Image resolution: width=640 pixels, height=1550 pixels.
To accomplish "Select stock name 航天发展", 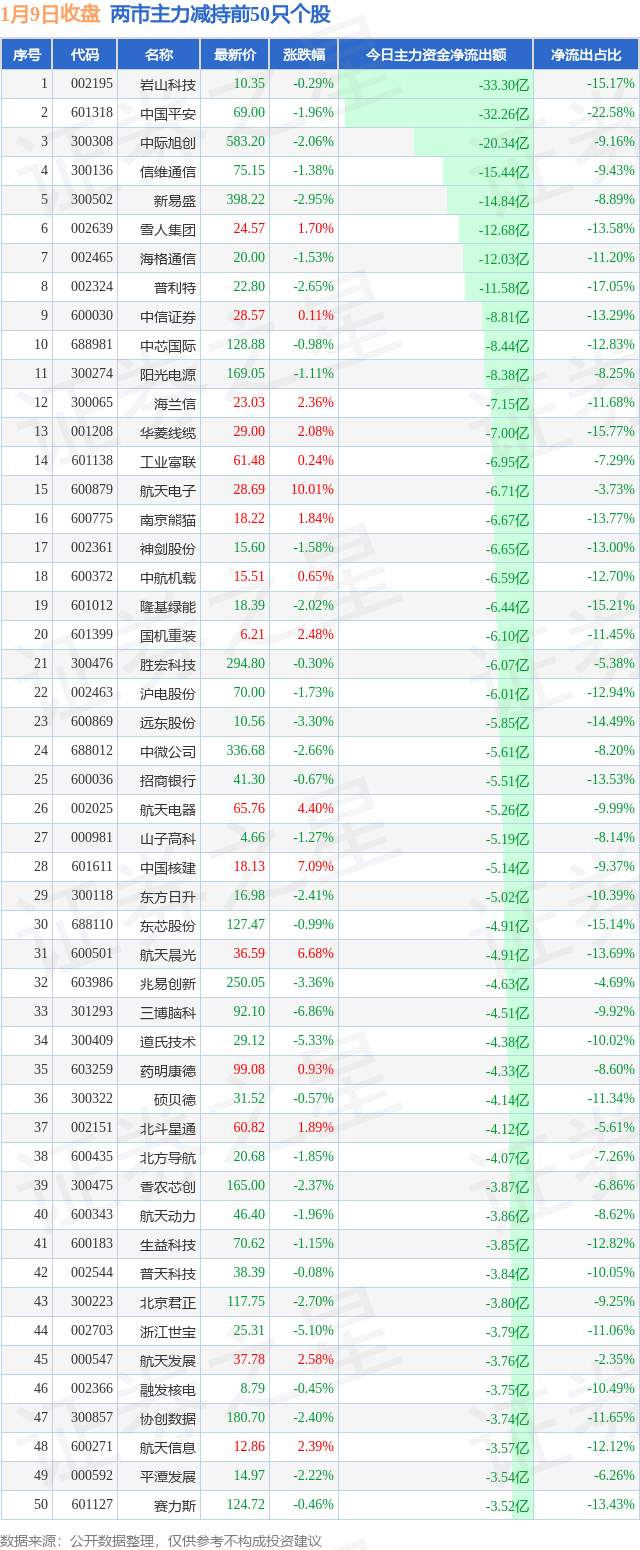I will 169,1360.
